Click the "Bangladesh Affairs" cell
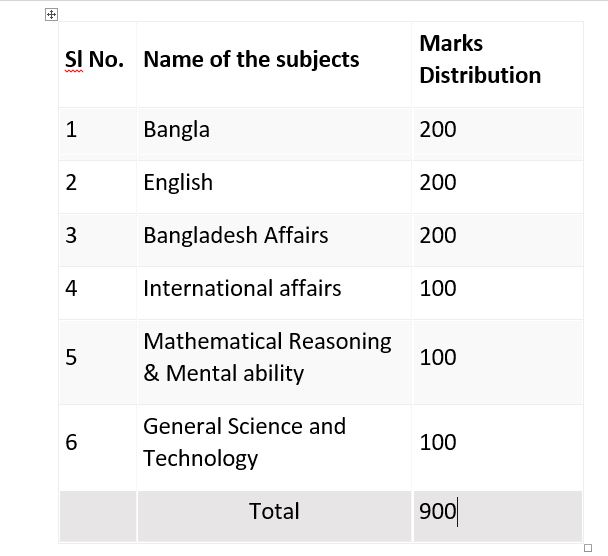Image resolution: width=608 pixels, height=556 pixels. click(x=236, y=236)
